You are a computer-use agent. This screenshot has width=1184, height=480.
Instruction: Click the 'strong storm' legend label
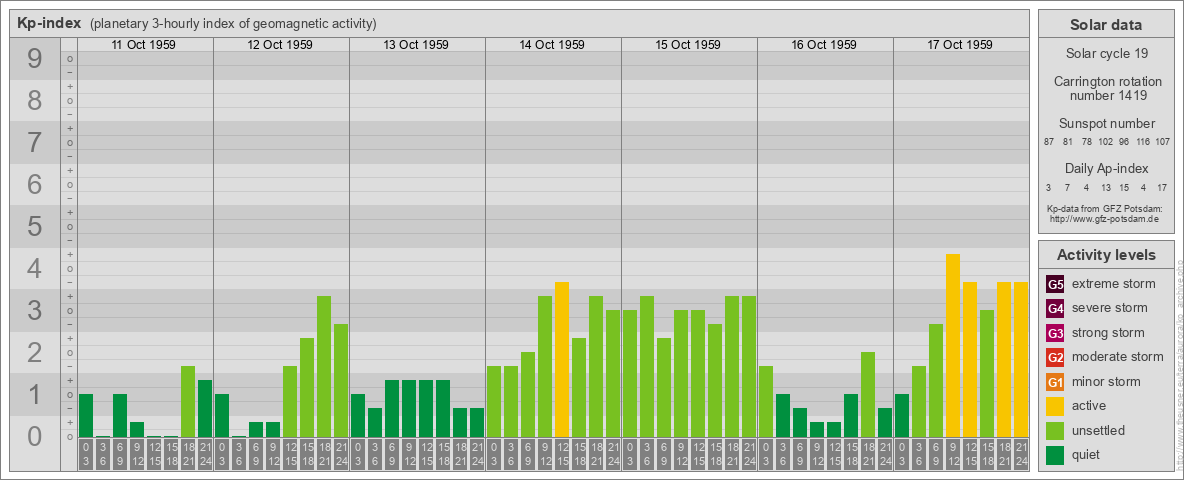click(1108, 333)
